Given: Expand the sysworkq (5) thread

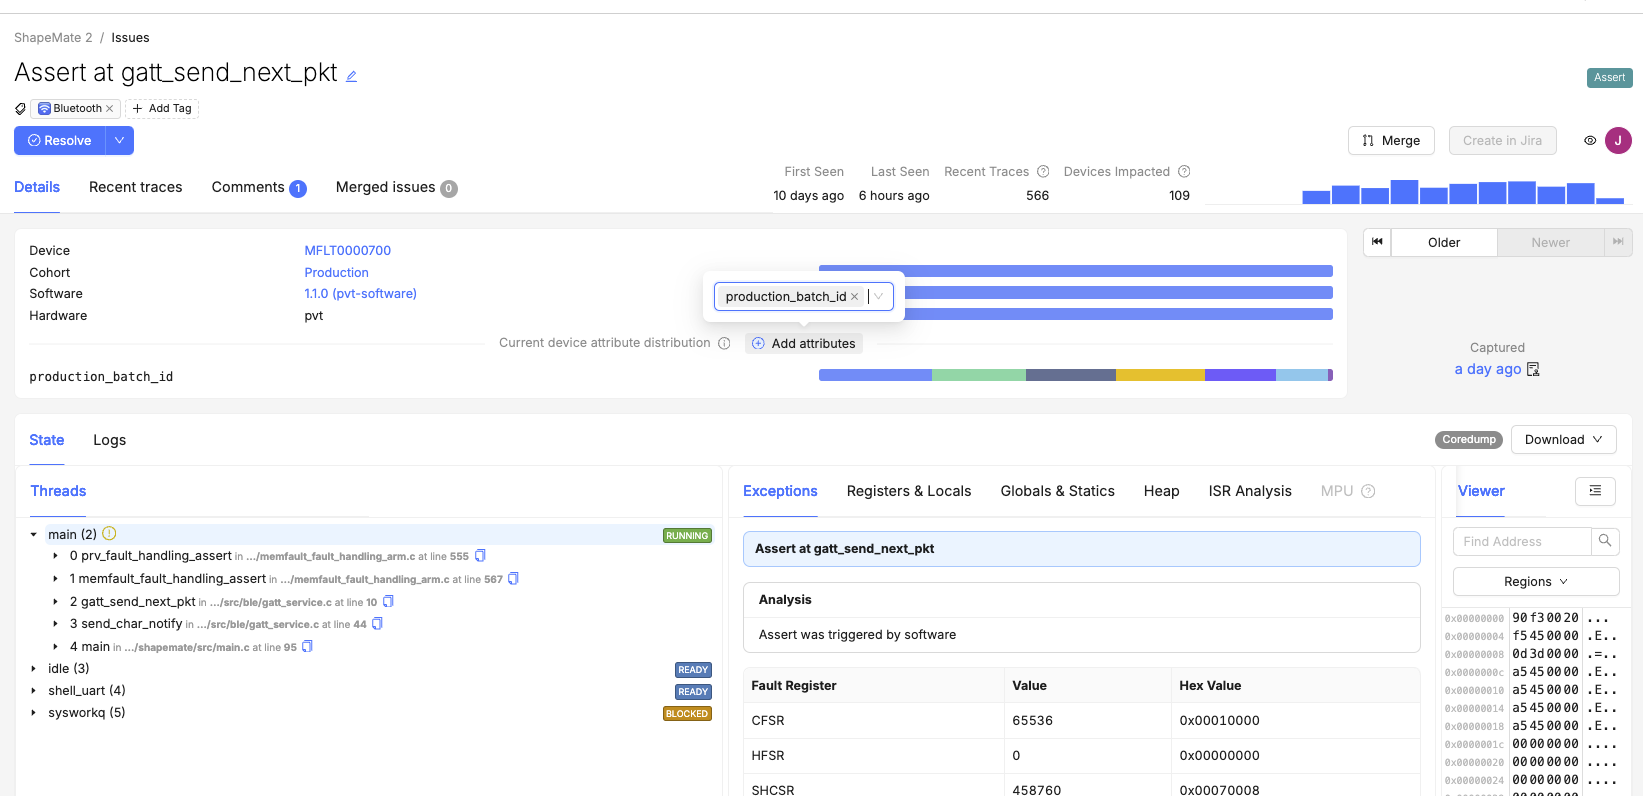Looking at the screenshot, I should pyautogui.click(x=34, y=713).
